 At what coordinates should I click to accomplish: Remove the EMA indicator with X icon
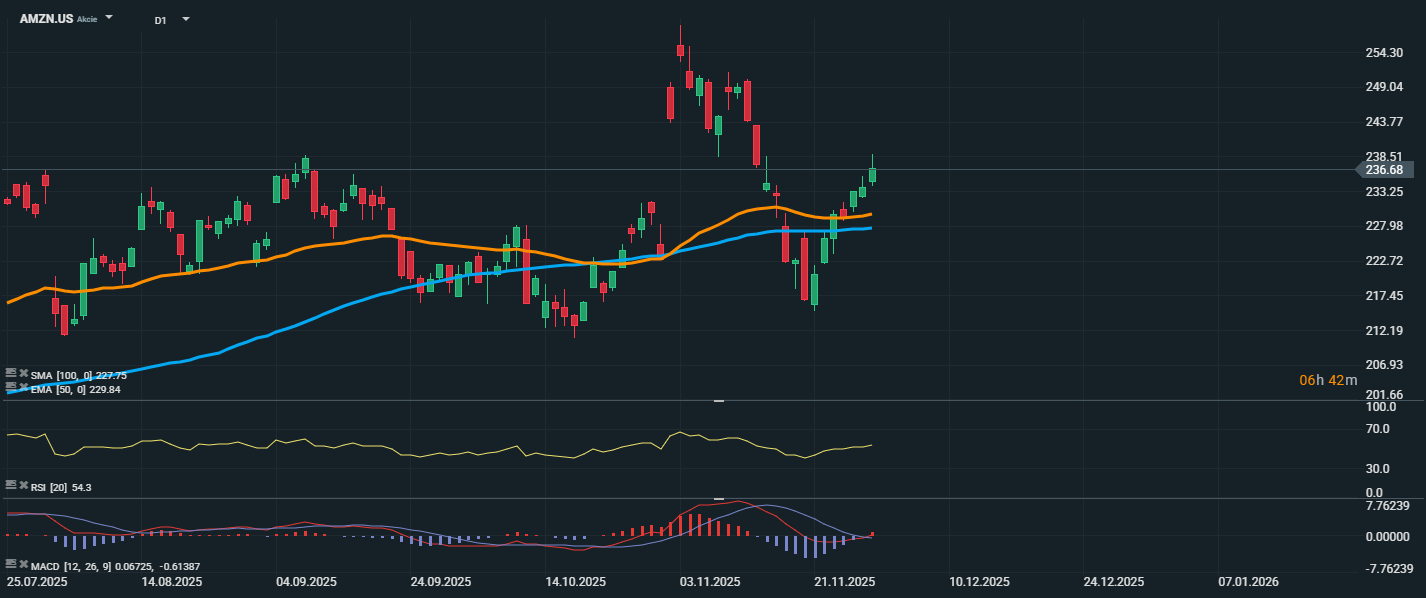click(23, 388)
